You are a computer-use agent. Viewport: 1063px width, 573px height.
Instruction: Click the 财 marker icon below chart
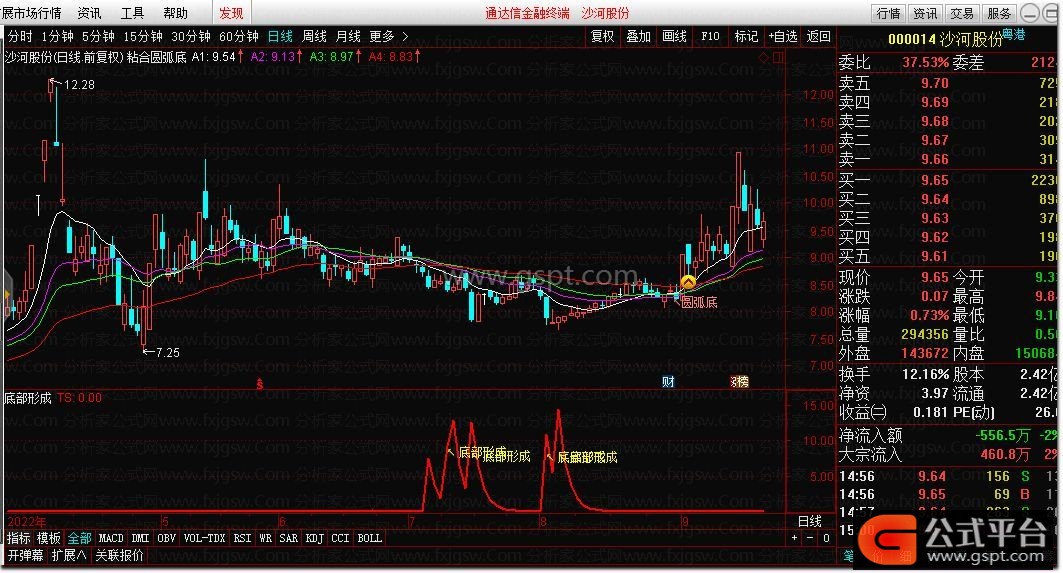click(x=668, y=382)
